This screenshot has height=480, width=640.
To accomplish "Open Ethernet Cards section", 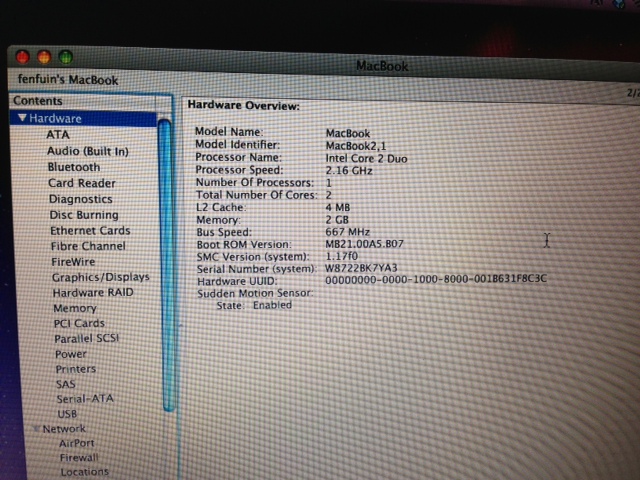I will (x=90, y=231).
